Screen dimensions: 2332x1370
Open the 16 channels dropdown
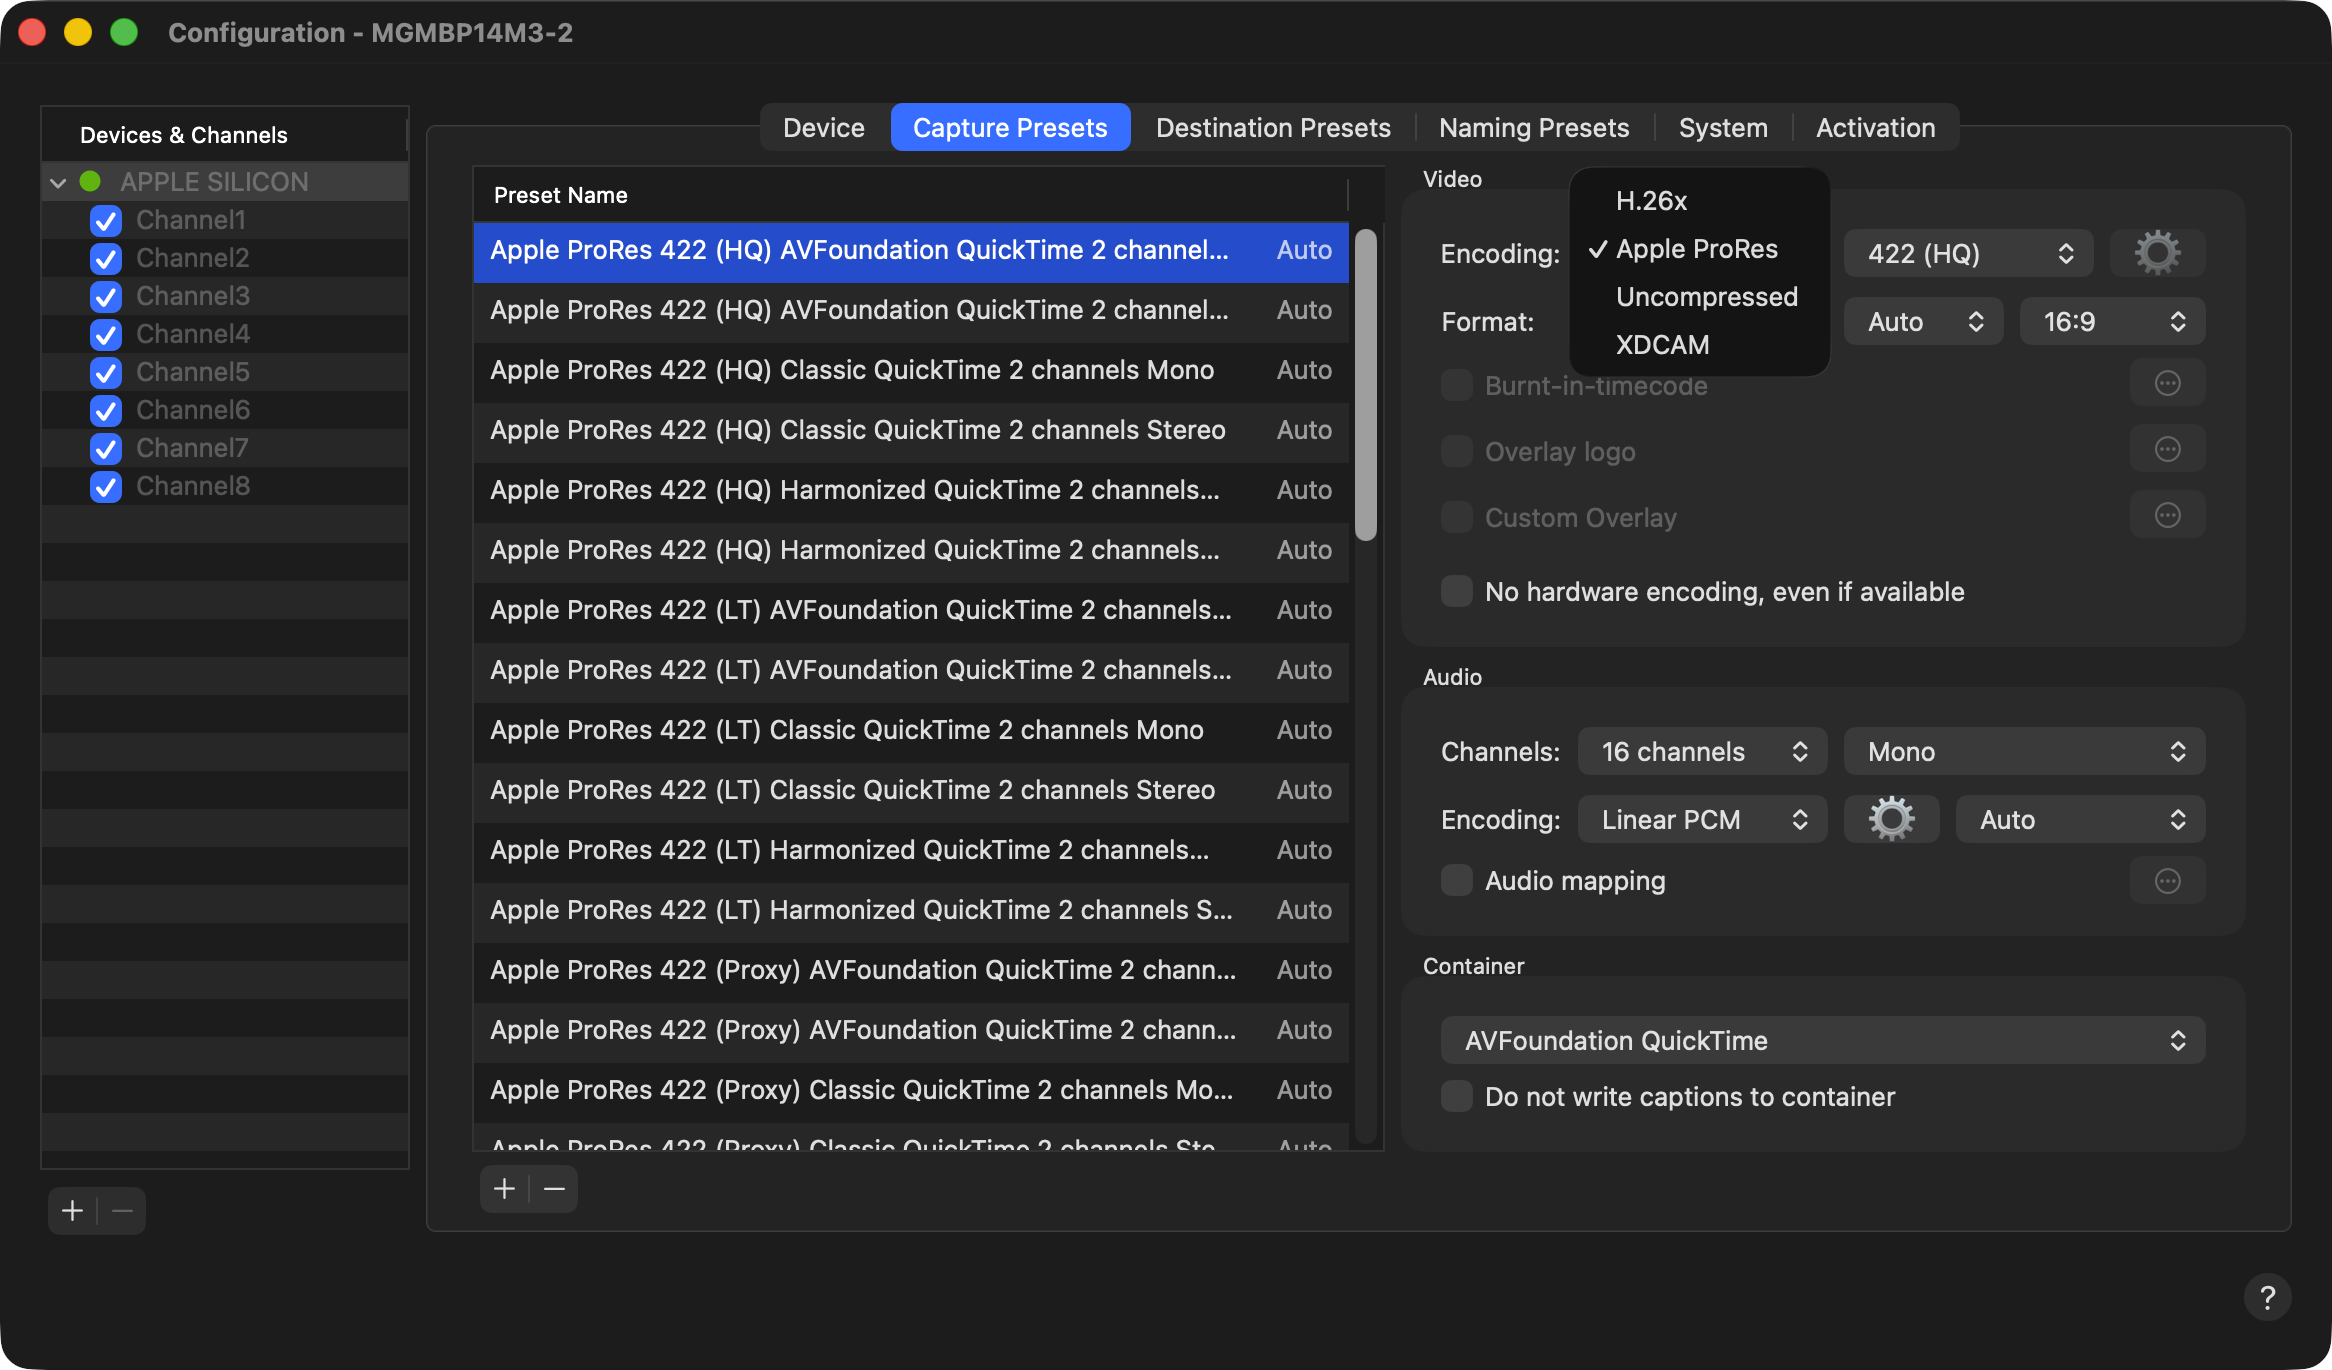click(1702, 752)
